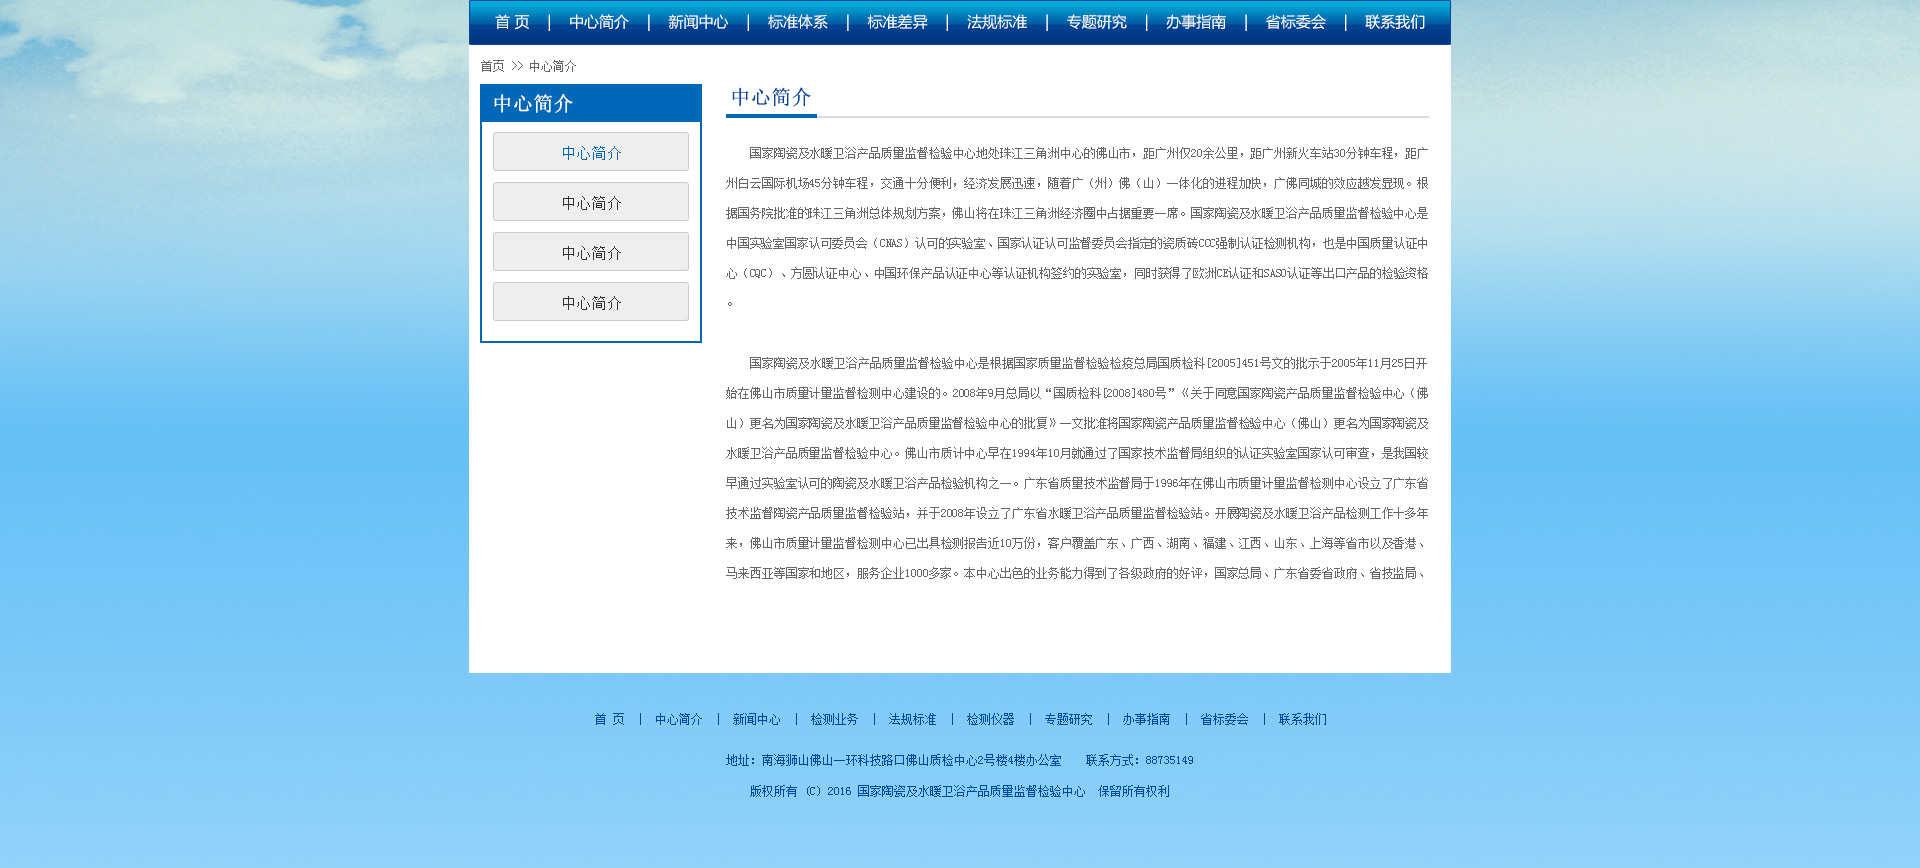
Task: Select 专题研究 from the top menu
Action: point(1096,22)
